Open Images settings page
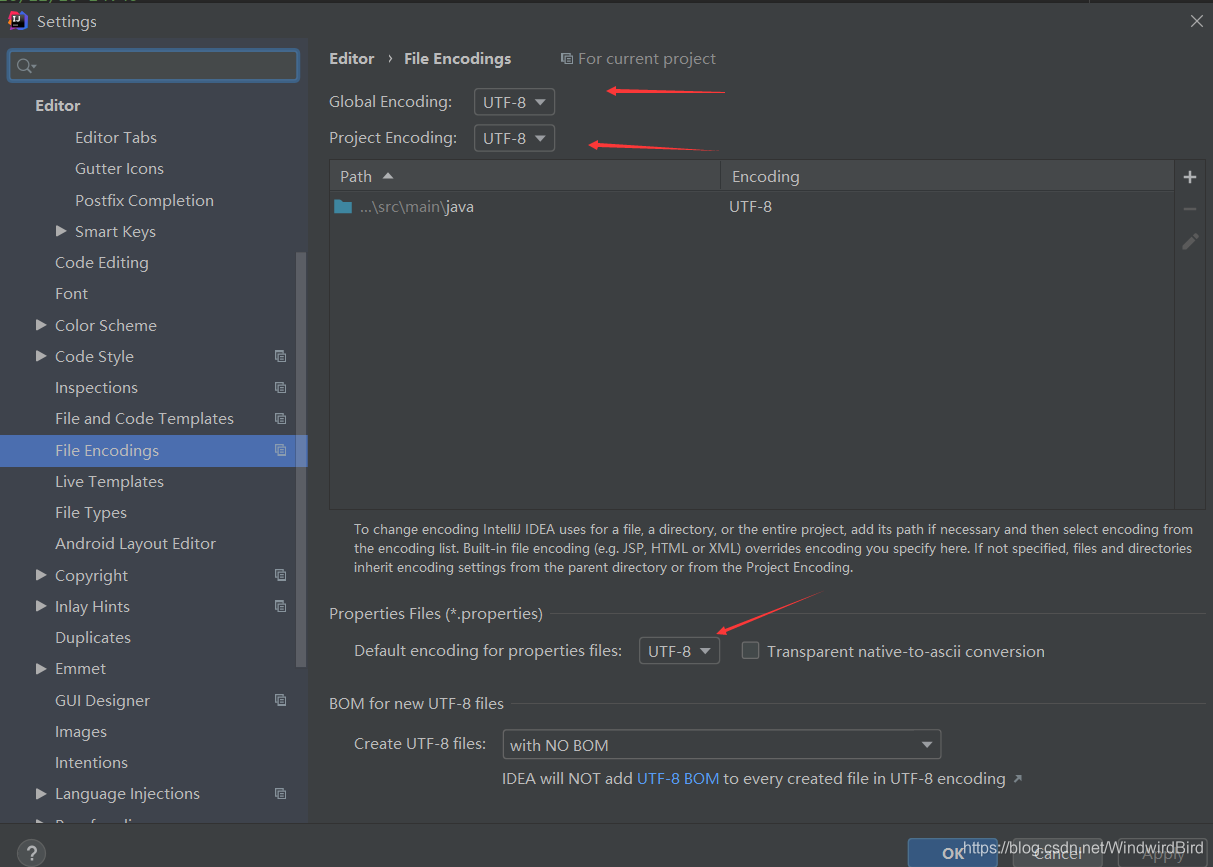 pyautogui.click(x=81, y=731)
